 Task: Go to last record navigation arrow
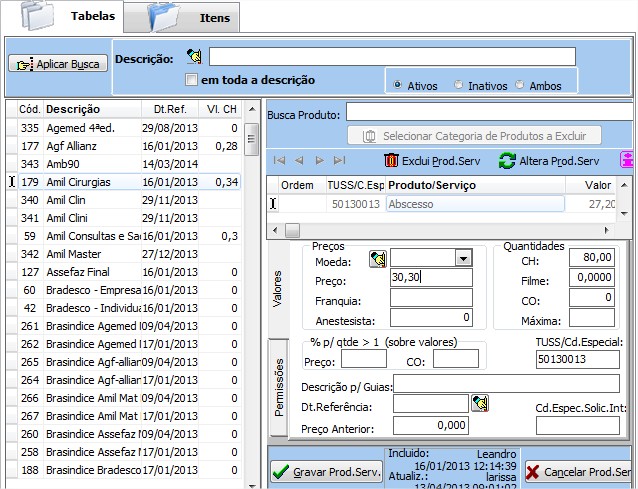(339, 160)
